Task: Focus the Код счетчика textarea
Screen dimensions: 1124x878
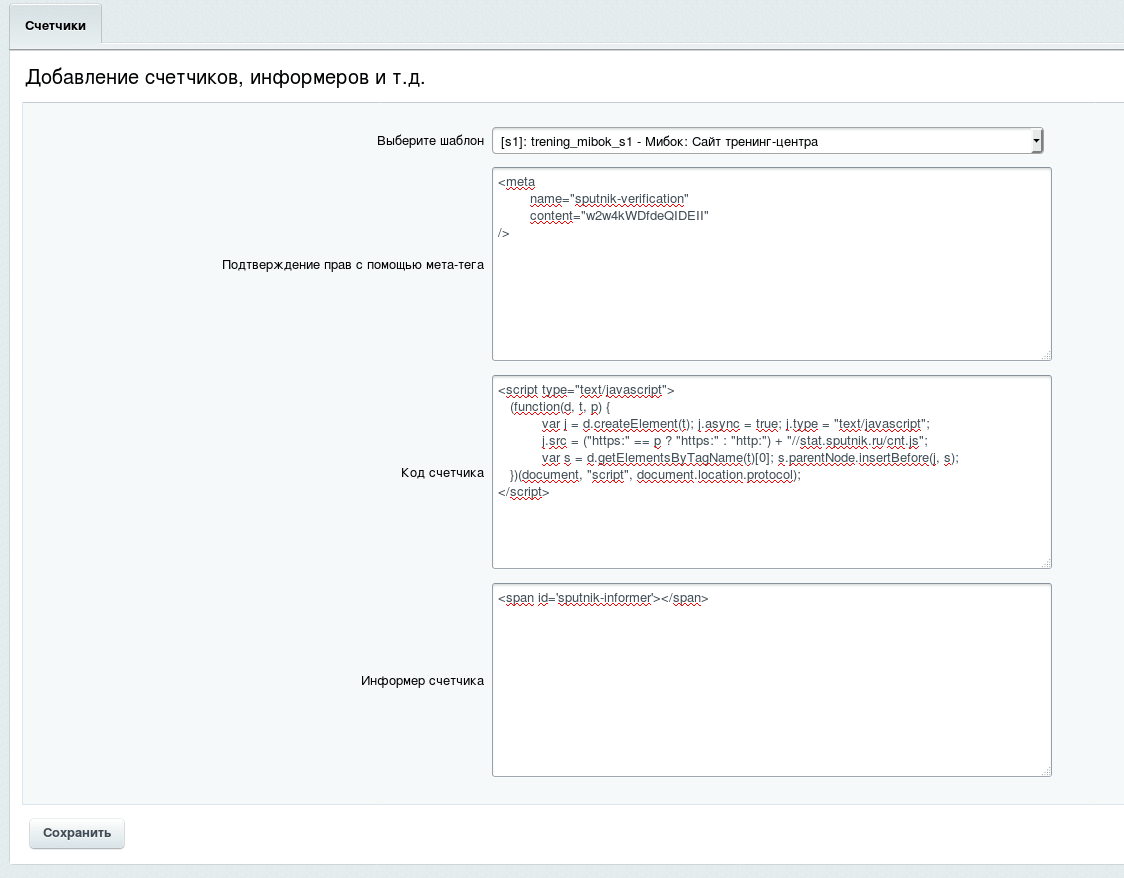Action: point(771,472)
